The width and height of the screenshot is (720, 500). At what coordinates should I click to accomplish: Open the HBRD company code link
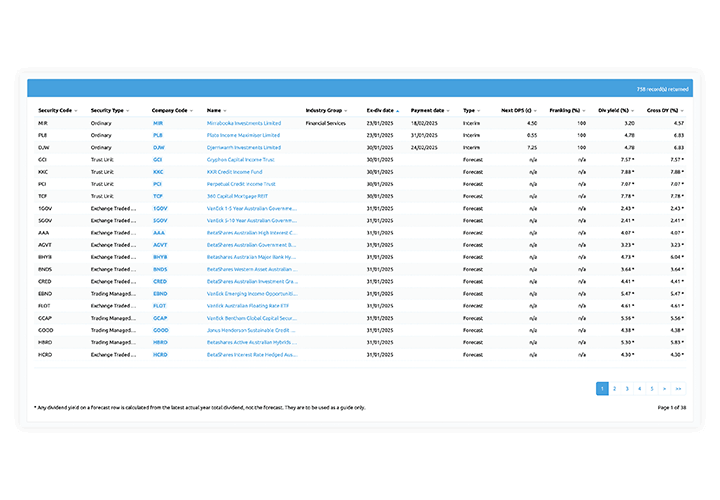[x=160, y=343]
